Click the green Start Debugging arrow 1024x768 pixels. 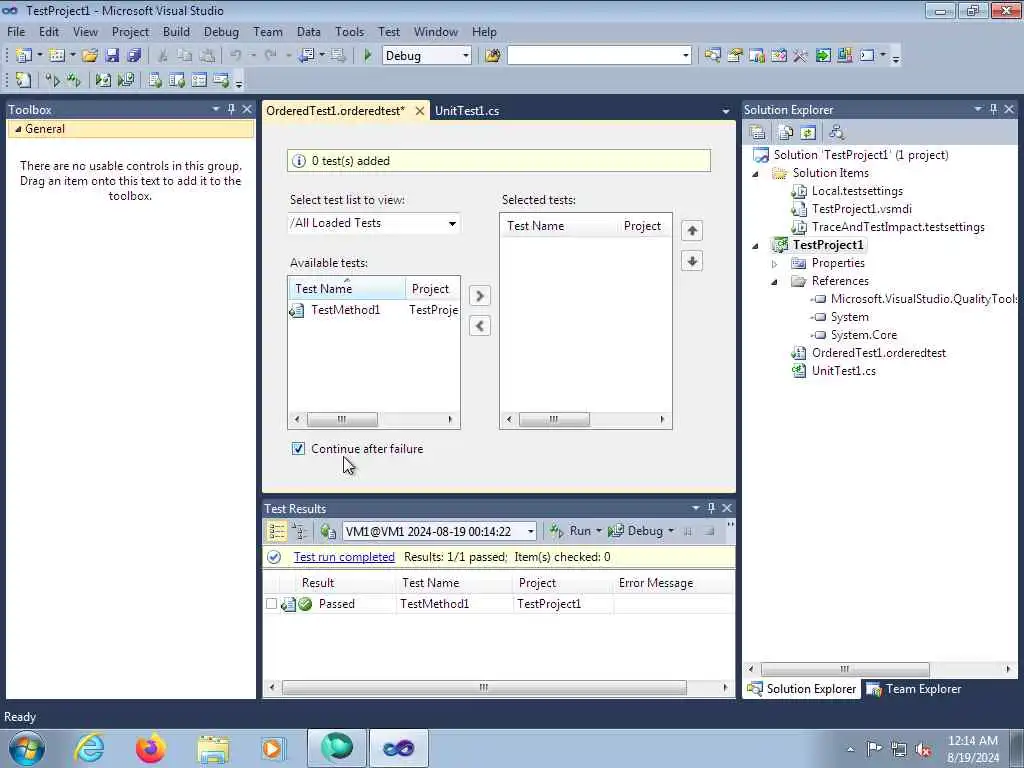coord(368,56)
